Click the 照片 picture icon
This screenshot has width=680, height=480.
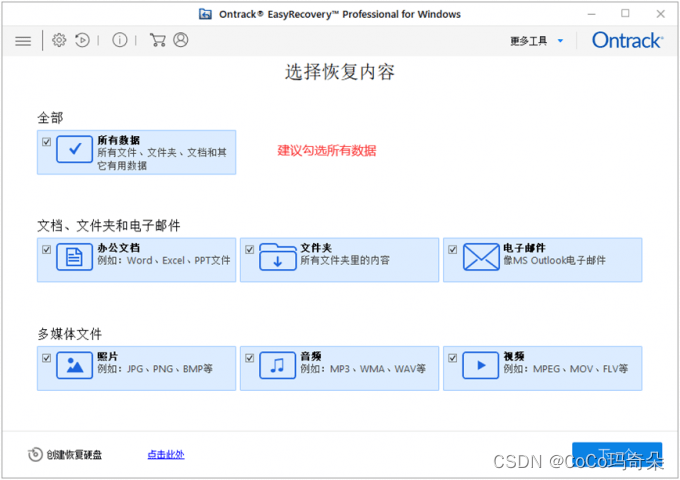point(75,365)
